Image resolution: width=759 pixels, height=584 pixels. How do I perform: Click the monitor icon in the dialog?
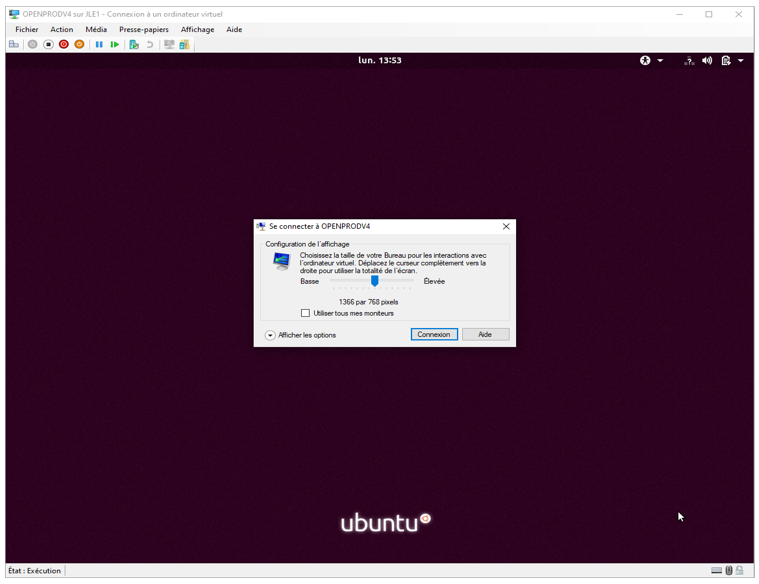point(281,261)
